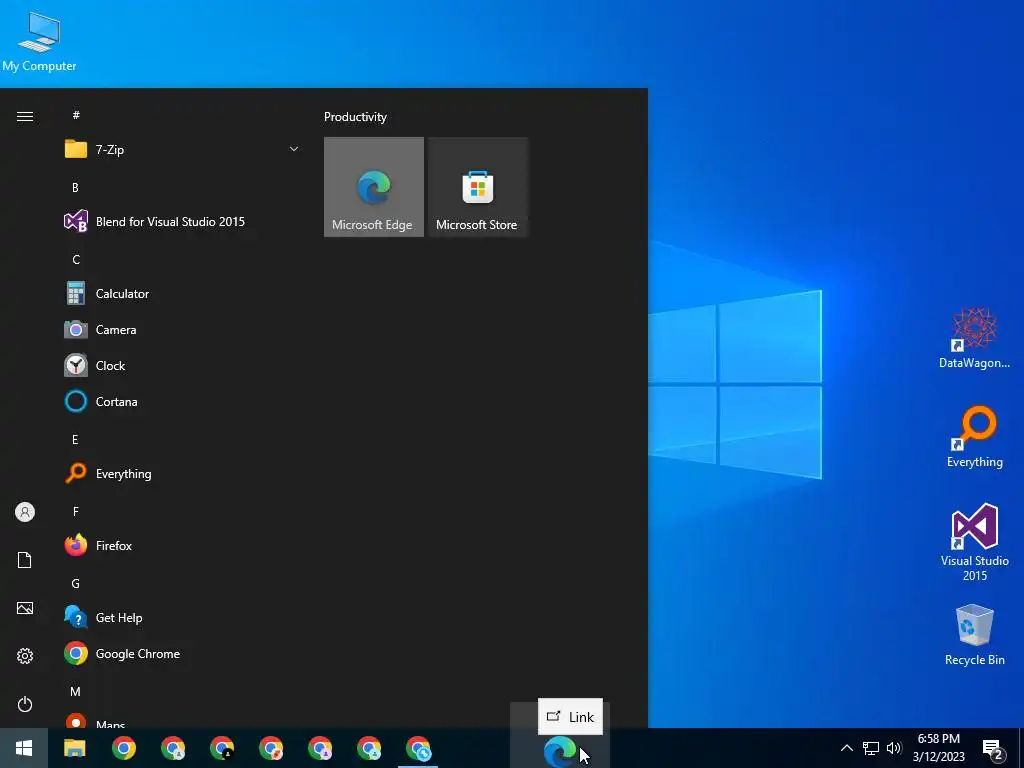Select My Computer desktop icon
1024x768 pixels.
click(x=39, y=41)
